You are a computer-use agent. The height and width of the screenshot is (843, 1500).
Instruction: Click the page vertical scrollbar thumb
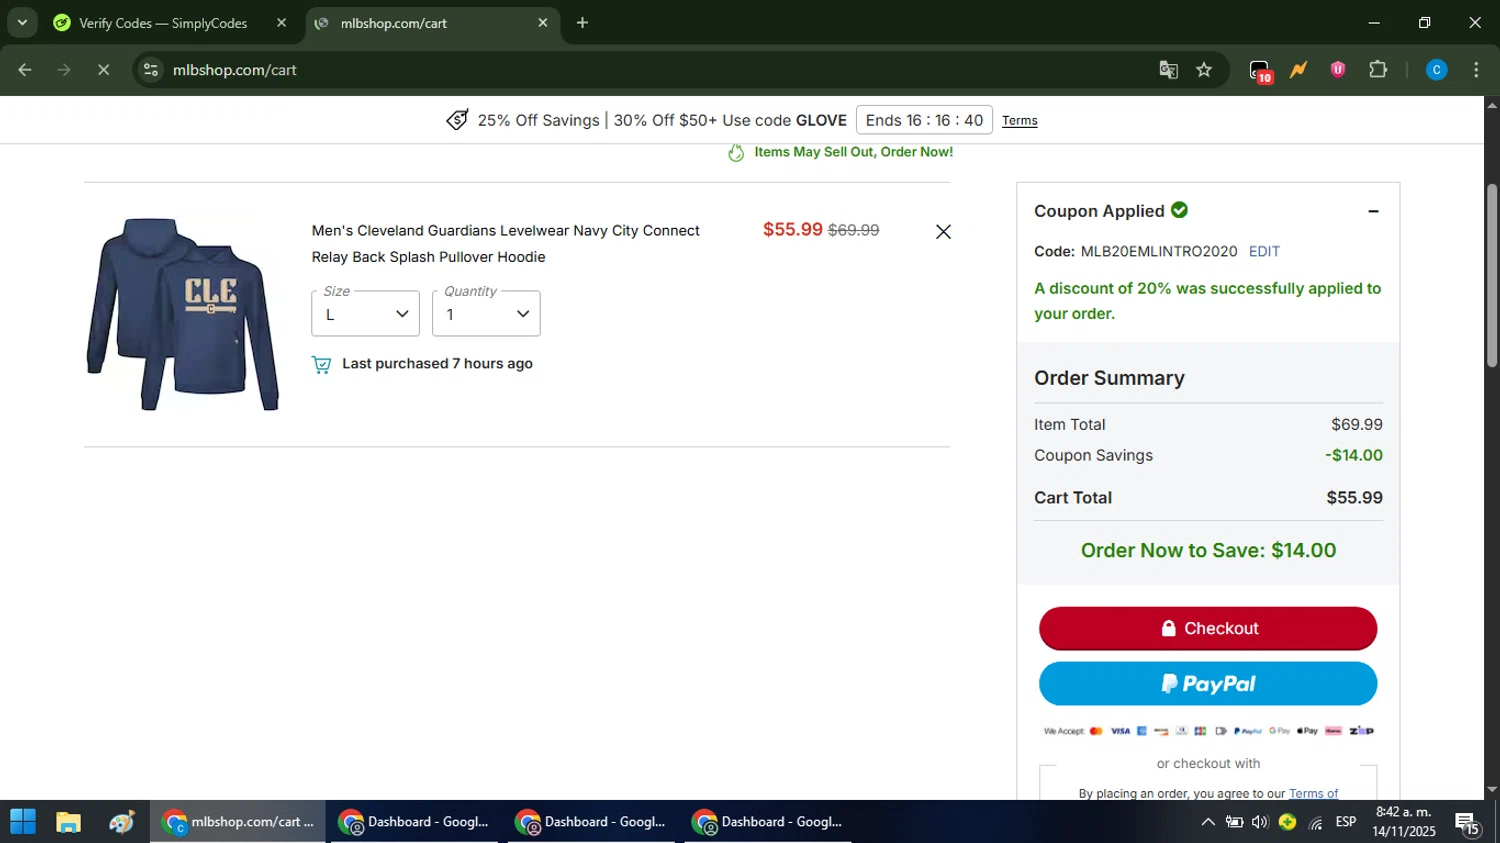1492,276
